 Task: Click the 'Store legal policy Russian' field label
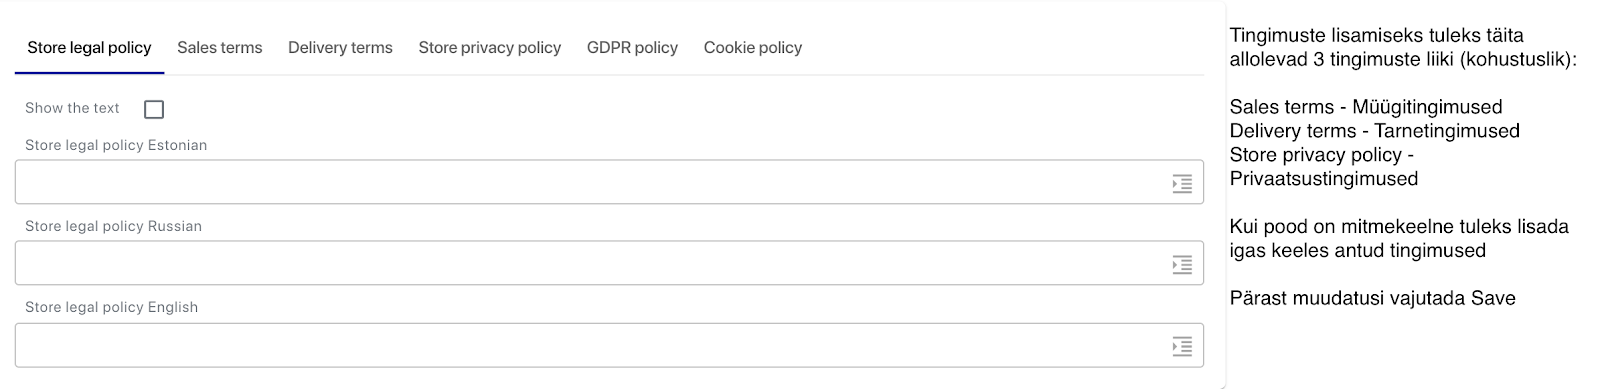coord(113,226)
